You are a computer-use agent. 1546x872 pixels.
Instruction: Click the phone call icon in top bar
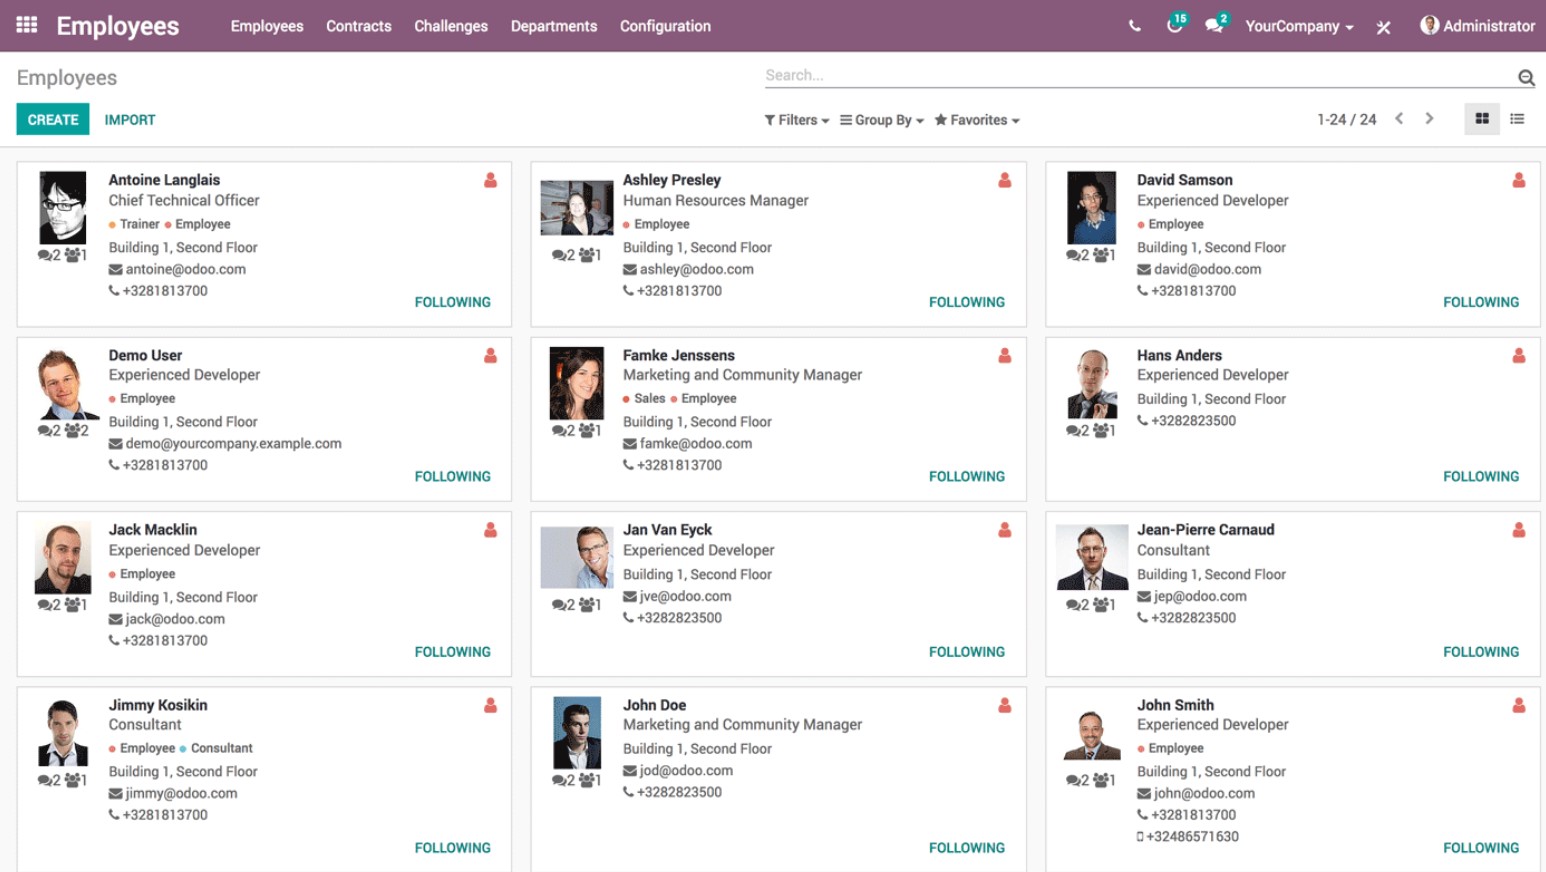[1134, 26]
